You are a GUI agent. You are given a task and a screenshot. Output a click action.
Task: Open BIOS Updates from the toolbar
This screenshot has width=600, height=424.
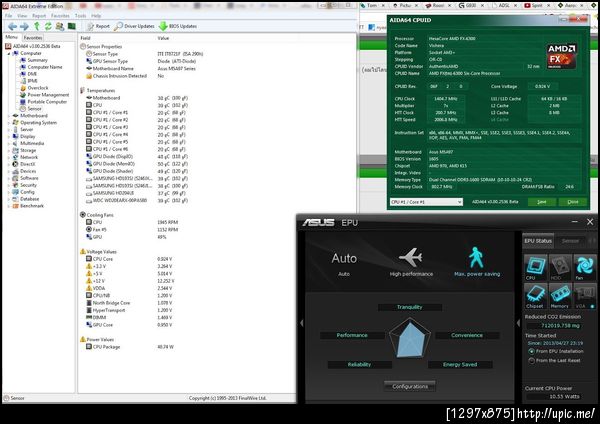pos(178,26)
